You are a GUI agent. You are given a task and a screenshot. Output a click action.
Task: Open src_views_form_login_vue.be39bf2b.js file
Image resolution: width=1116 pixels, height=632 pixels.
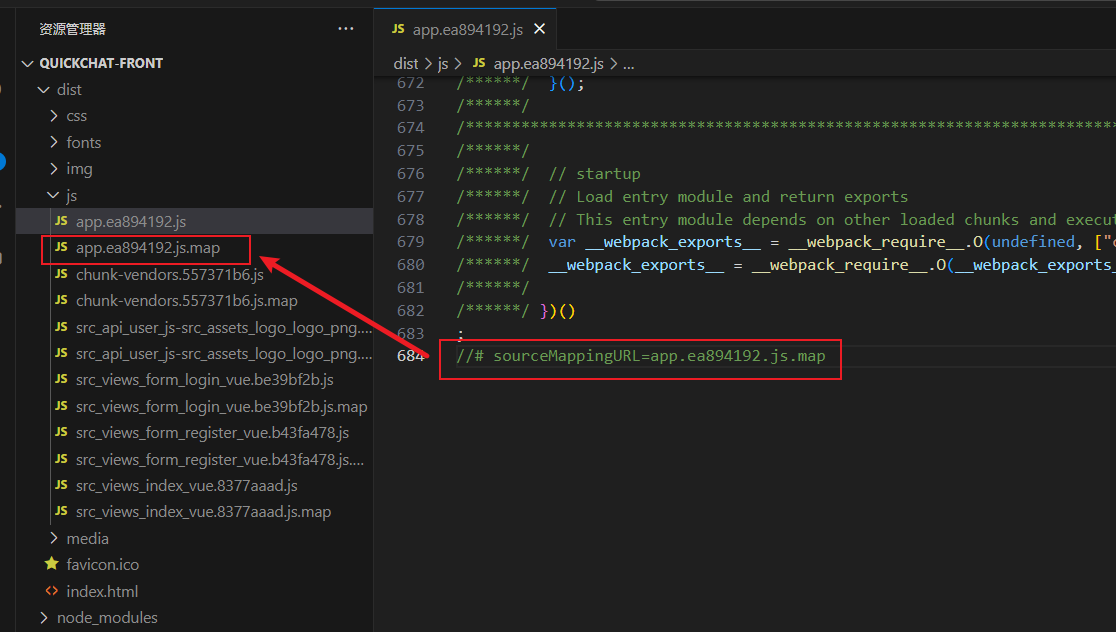point(205,380)
